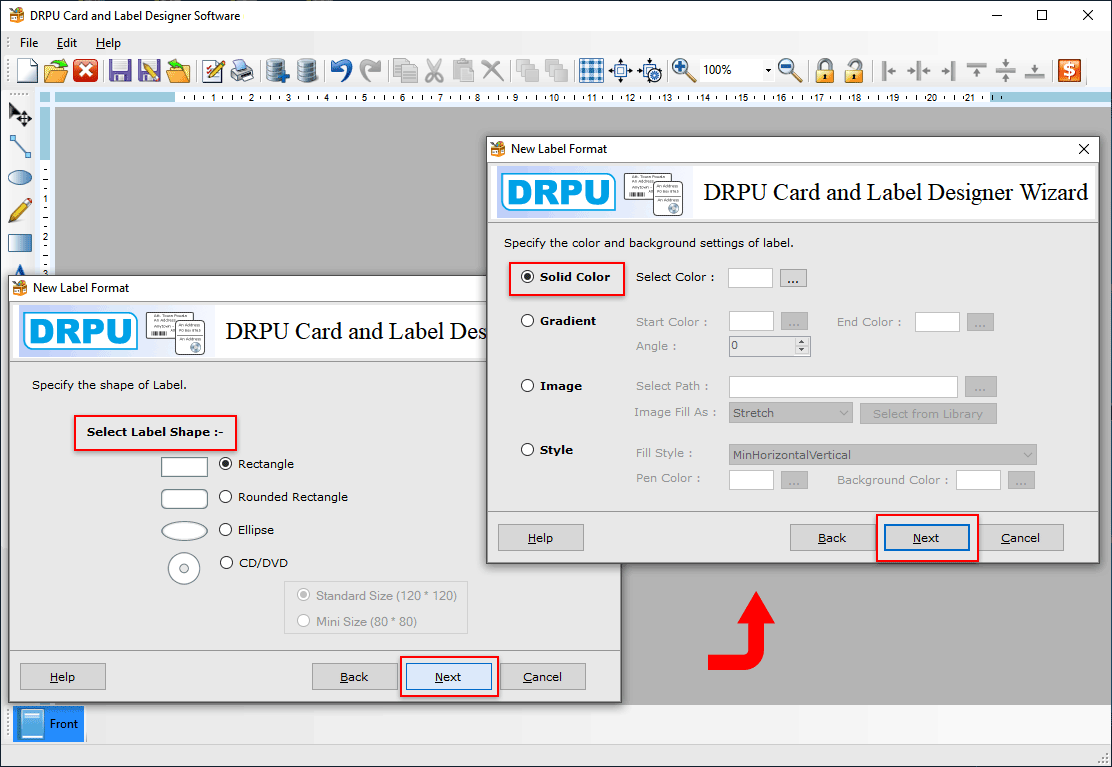The width and height of the screenshot is (1112, 767).
Task: Click the Angle spinner arrows
Action: pyautogui.click(x=801, y=346)
